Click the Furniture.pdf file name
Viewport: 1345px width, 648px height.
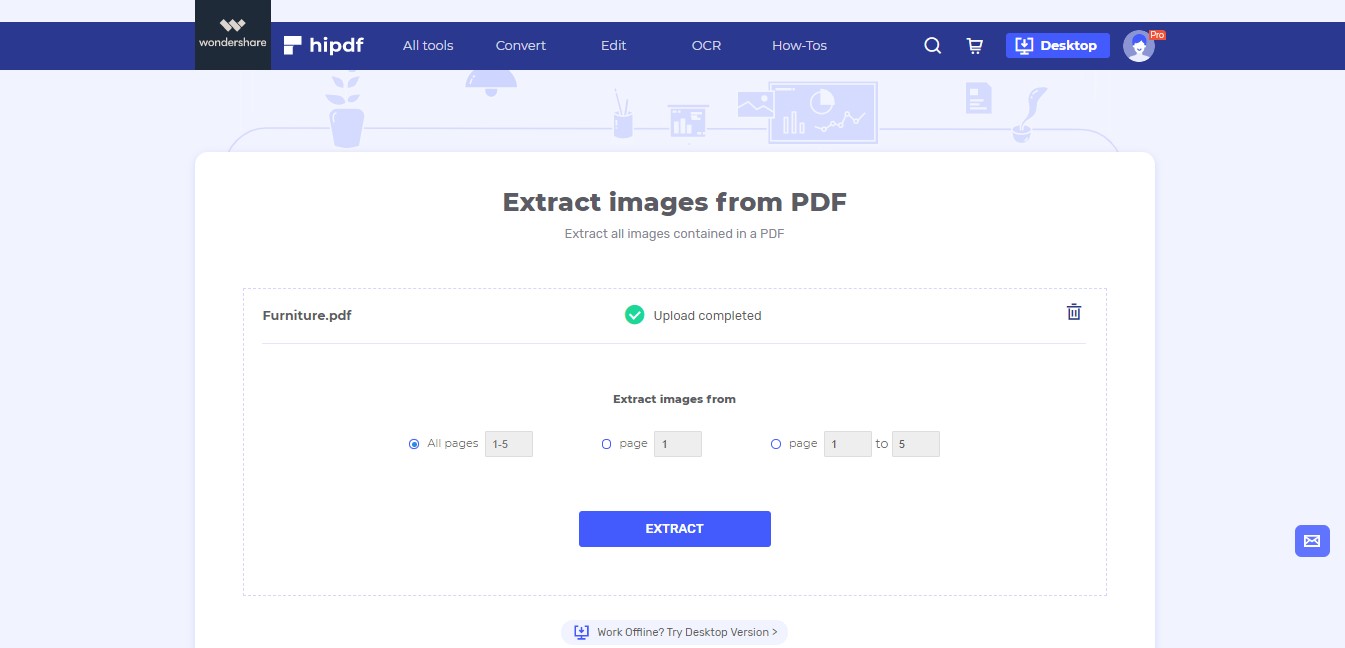pos(307,316)
